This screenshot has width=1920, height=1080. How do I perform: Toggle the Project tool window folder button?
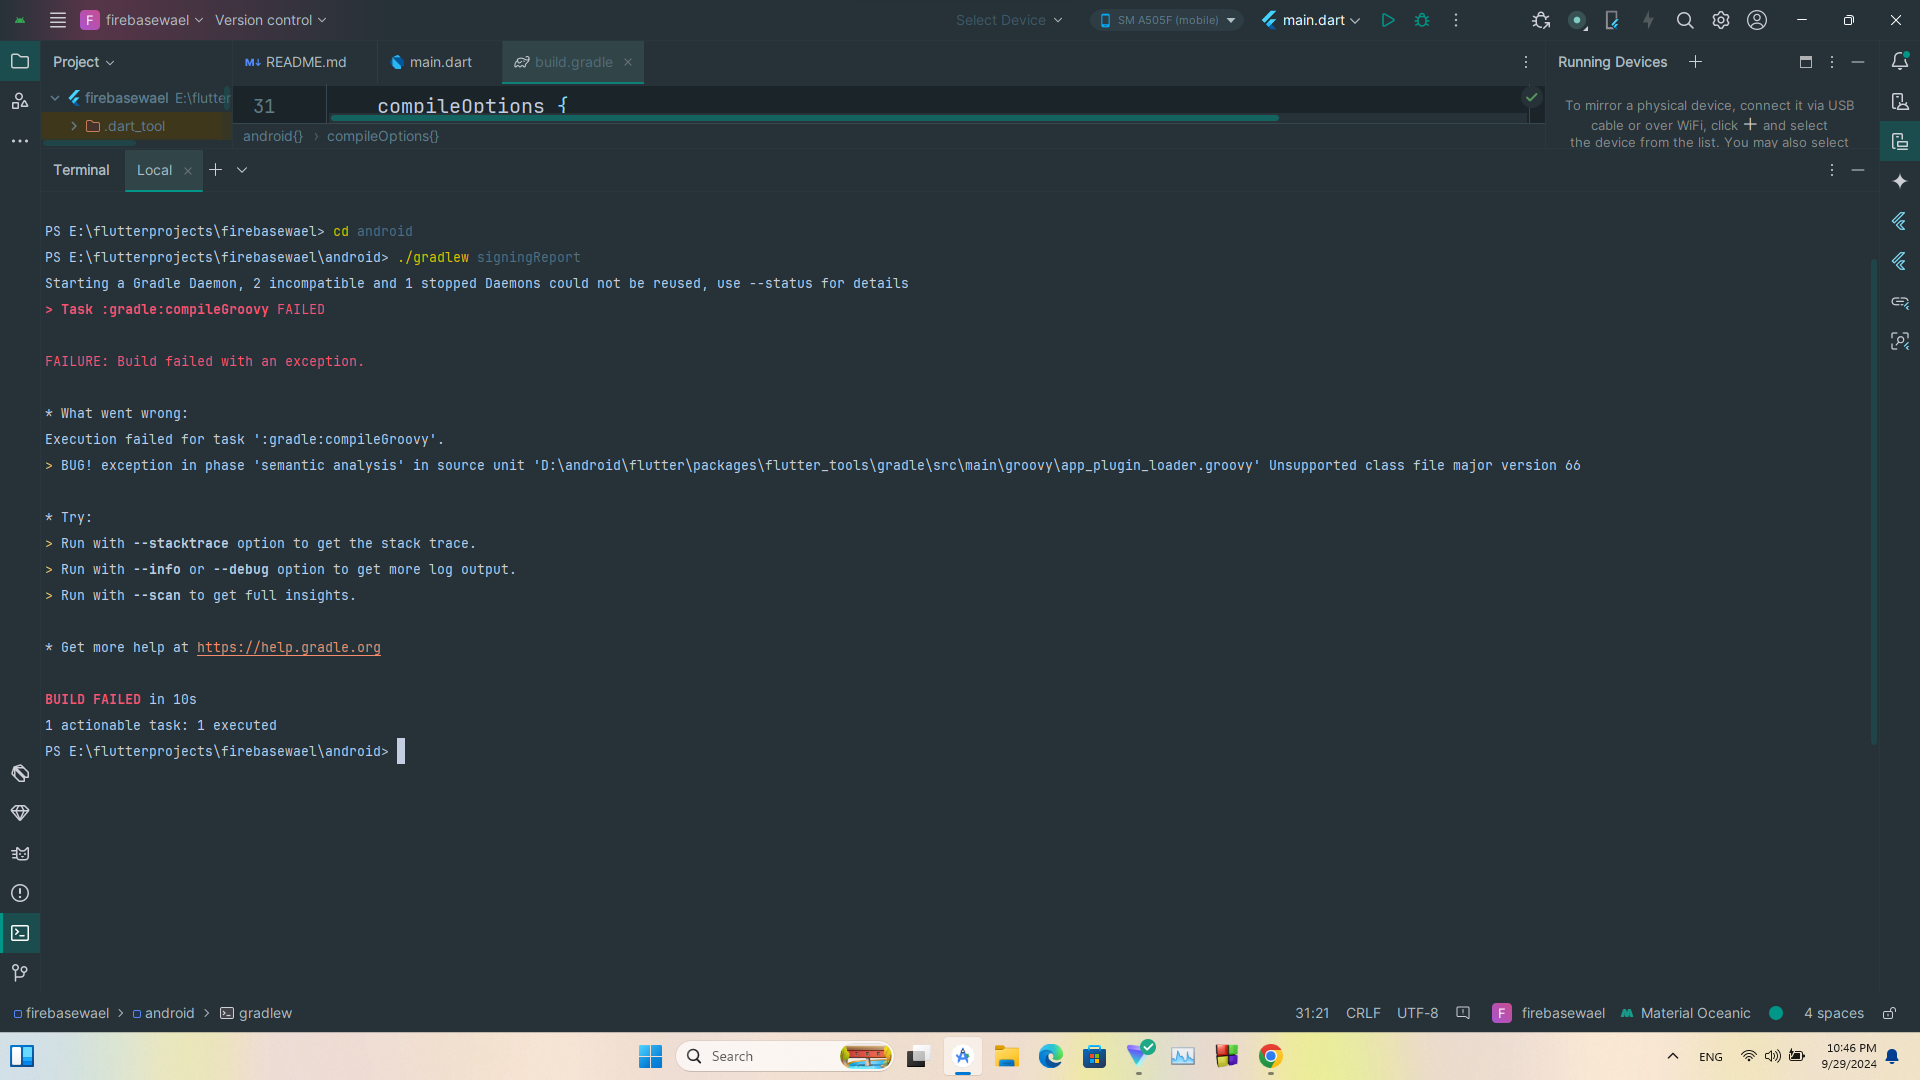click(x=20, y=62)
